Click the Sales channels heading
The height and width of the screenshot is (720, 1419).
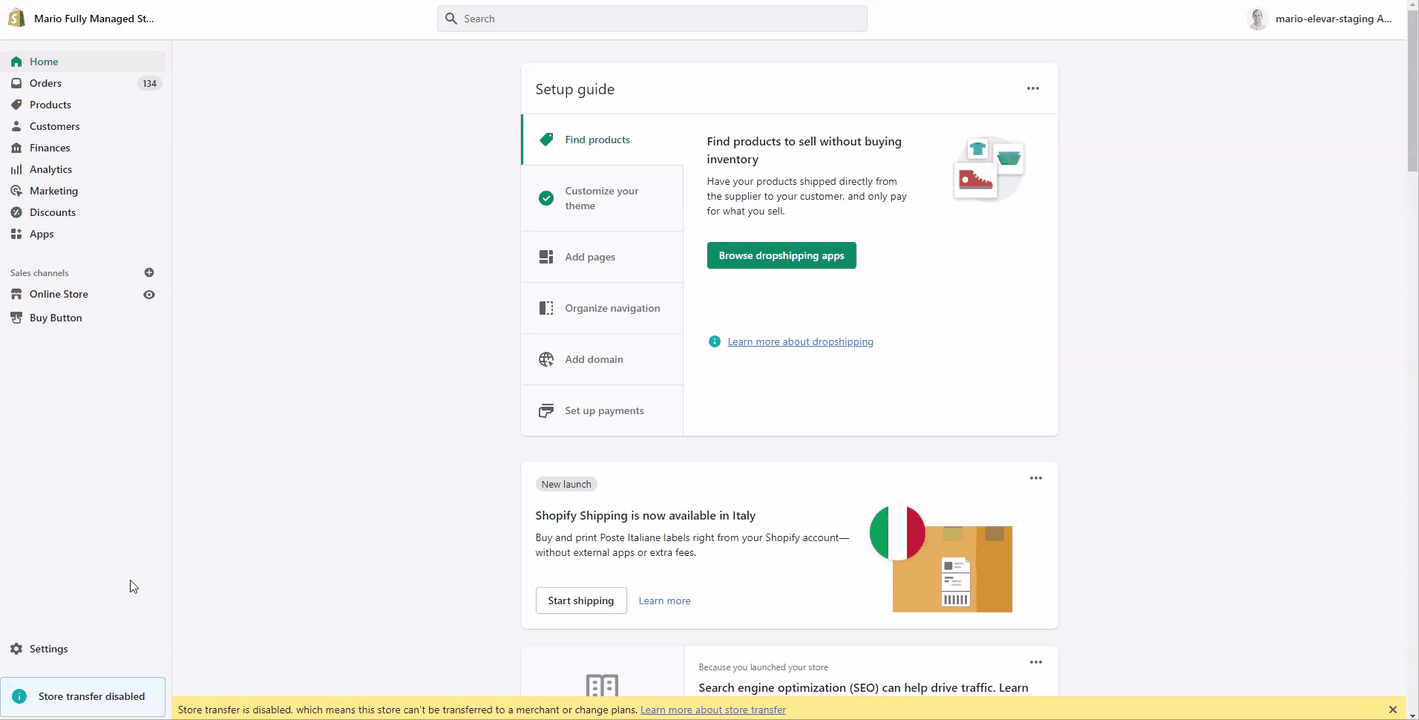(39, 273)
